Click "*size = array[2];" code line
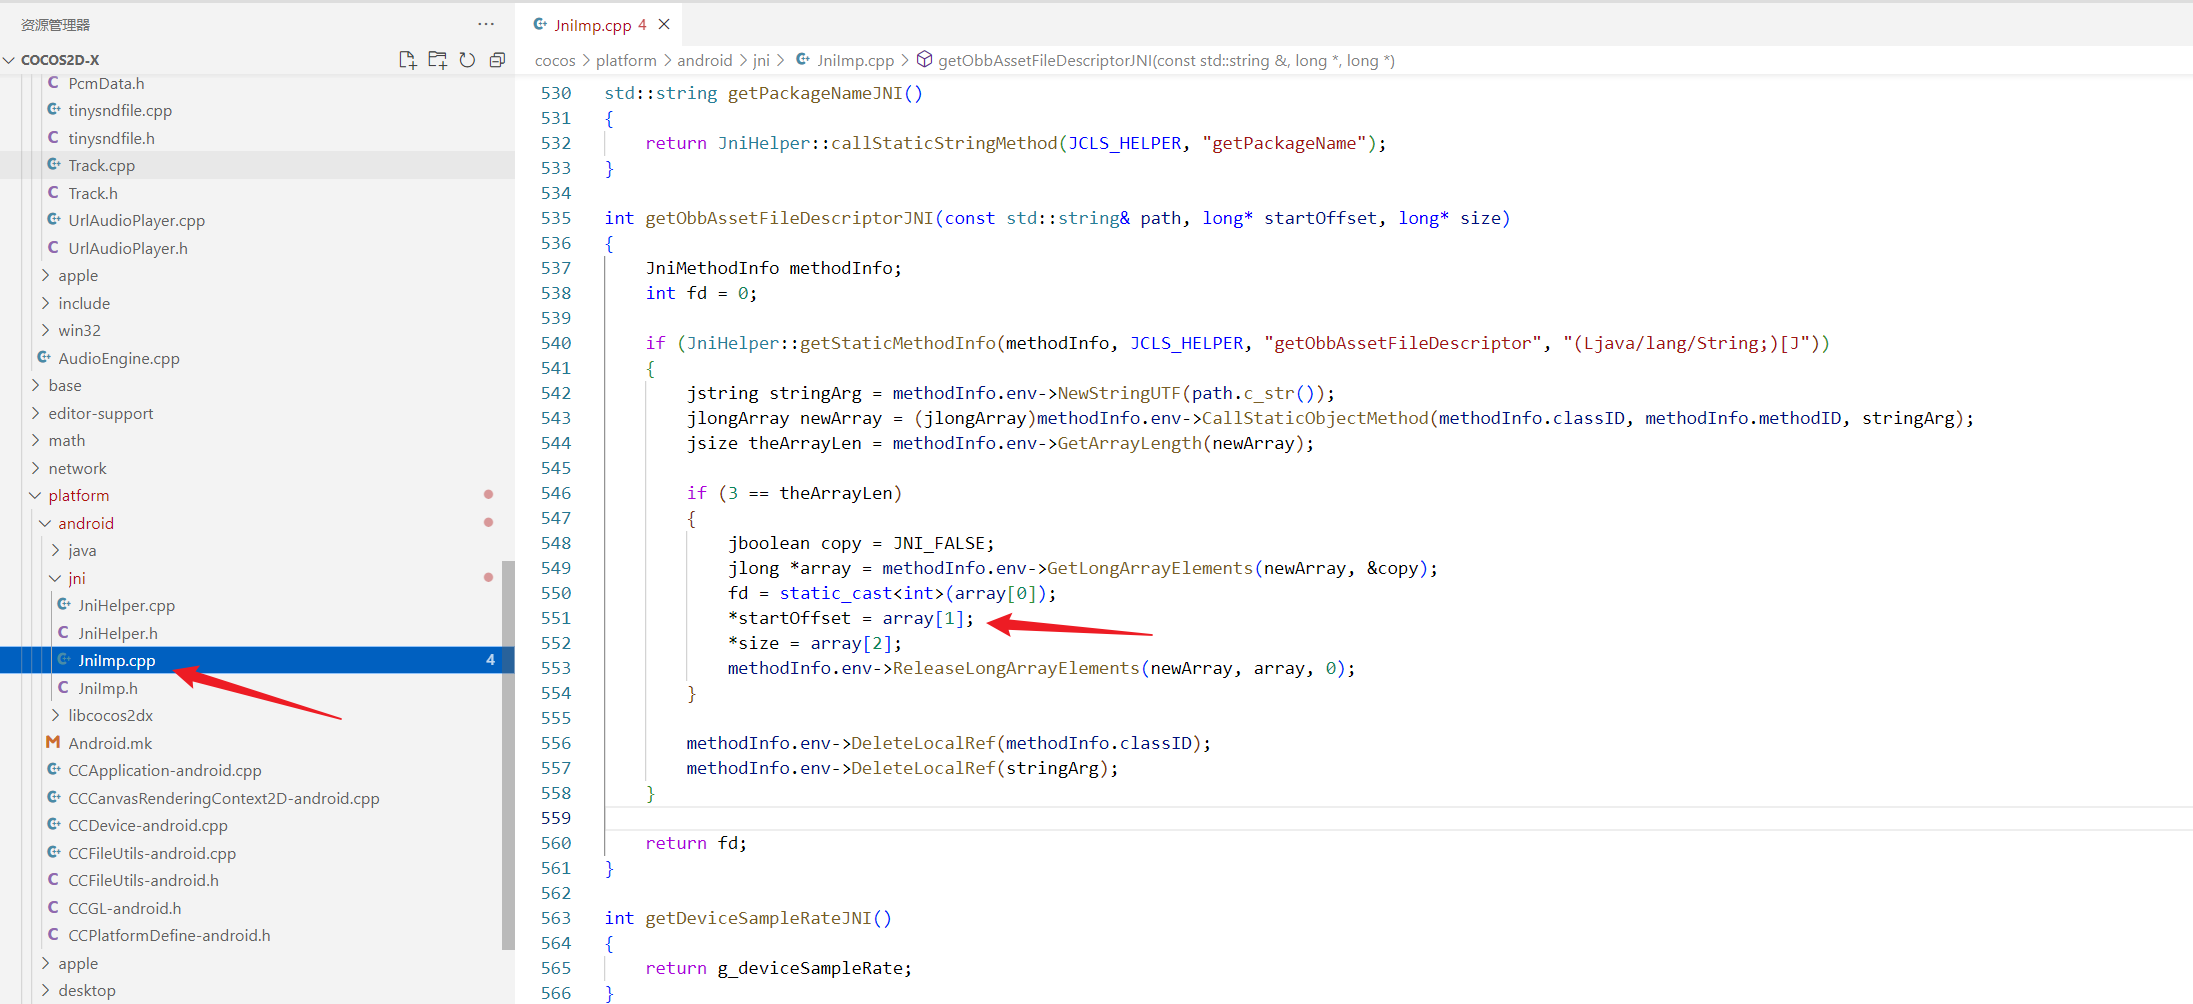Image resolution: width=2193 pixels, height=1004 pixels. tap(815, 643)
